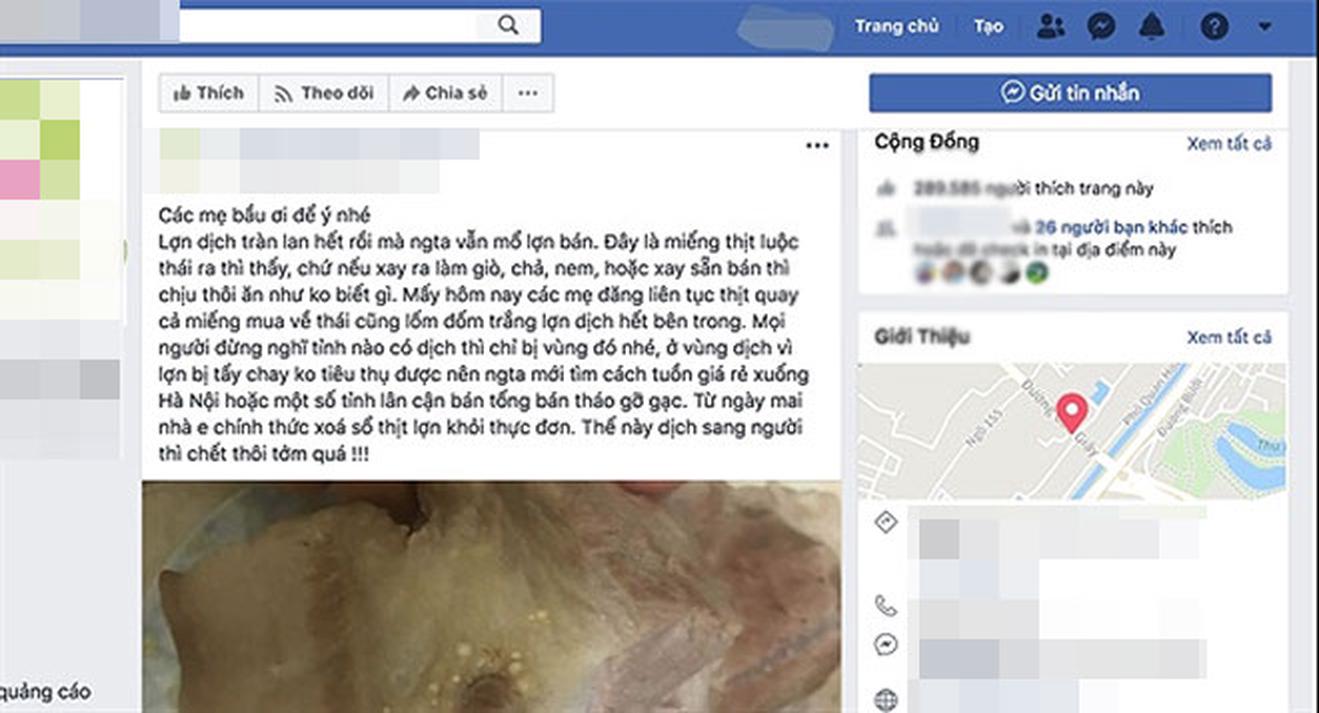The image size is (1319, 713).
Task: Click the Thích page button
Action: click(x=209, y=93)
